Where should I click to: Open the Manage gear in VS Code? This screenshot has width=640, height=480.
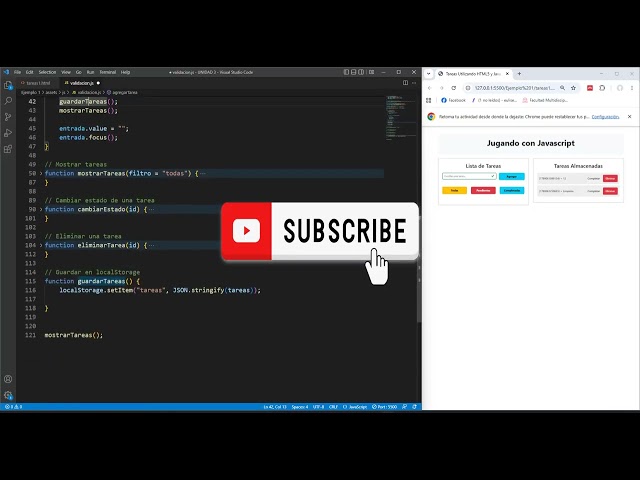coord(8,395)
